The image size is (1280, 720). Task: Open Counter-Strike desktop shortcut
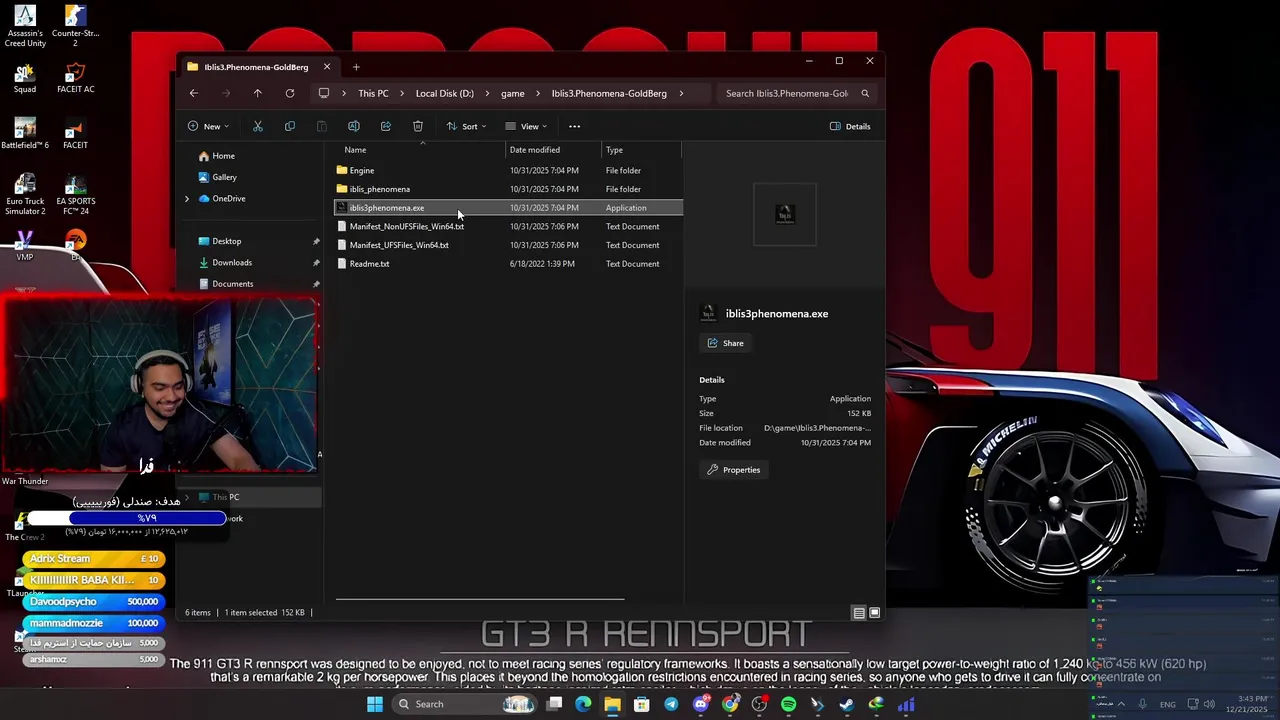click(x=75, y=26)
